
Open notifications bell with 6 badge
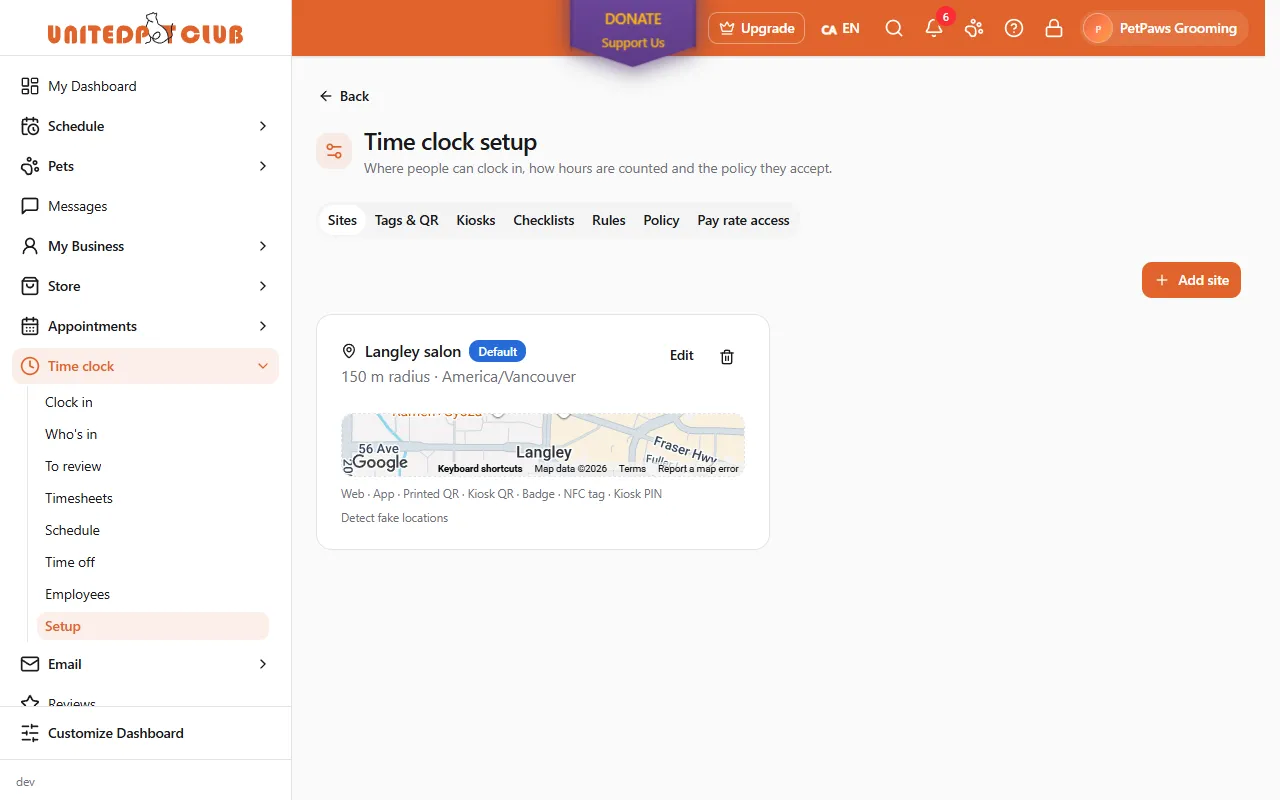[x=934, y=28]
